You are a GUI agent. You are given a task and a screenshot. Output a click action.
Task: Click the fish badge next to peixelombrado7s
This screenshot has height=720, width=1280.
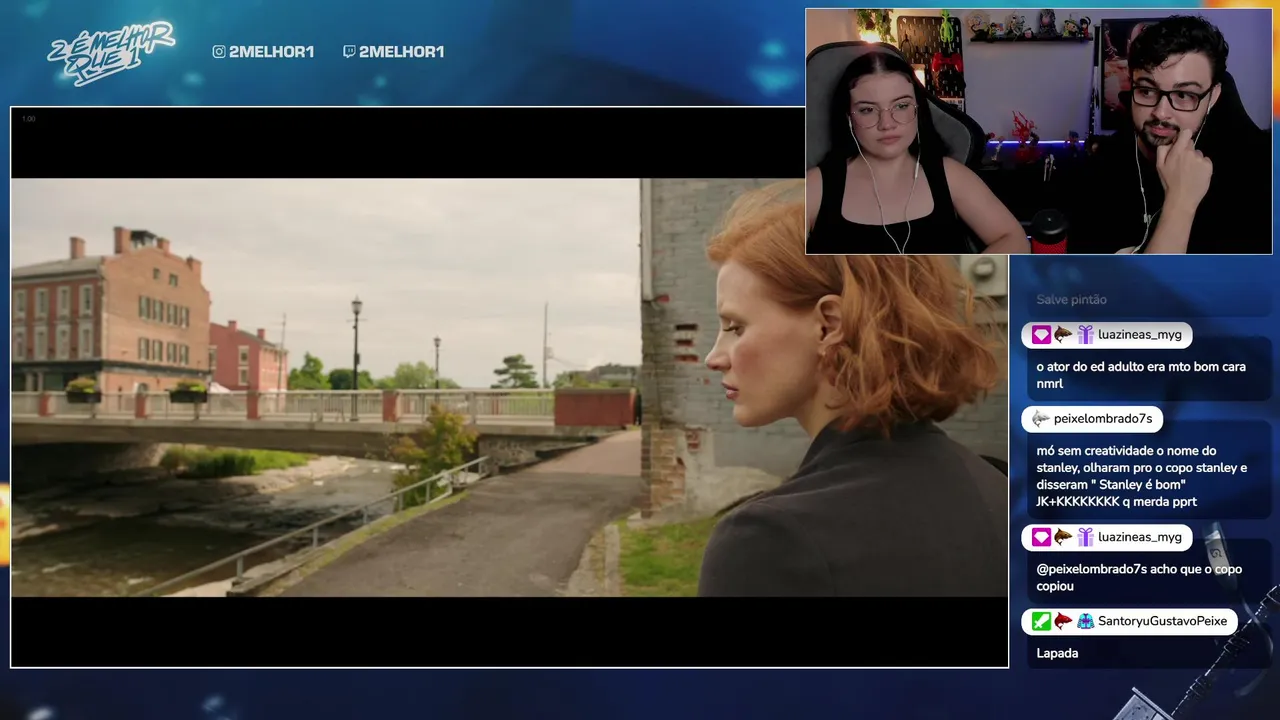1041,419
